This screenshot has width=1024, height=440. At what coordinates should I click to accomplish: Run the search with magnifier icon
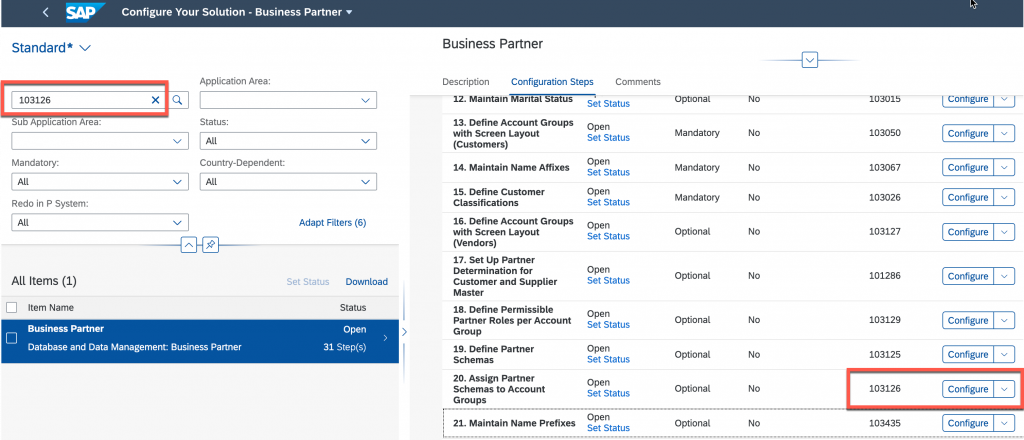point(179,100)
